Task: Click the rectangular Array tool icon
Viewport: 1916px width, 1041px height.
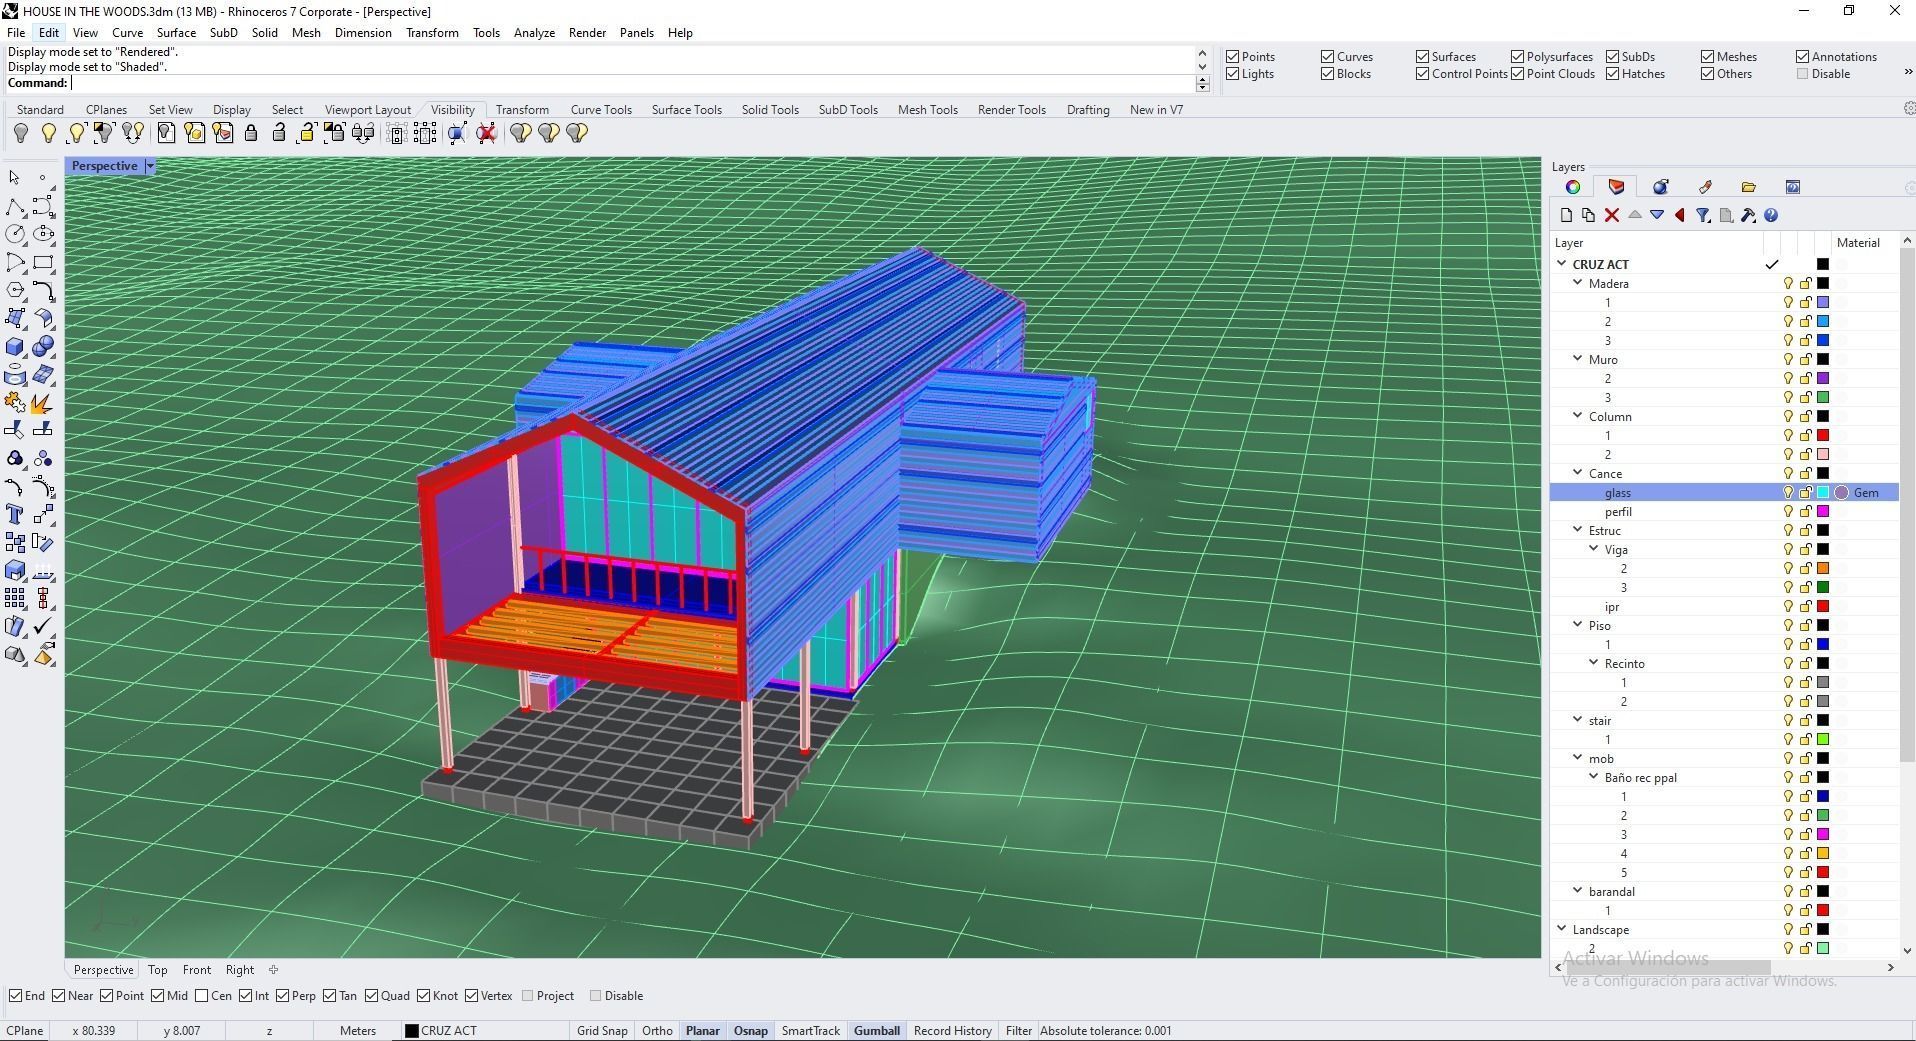Action: click(x=15, y=598)
